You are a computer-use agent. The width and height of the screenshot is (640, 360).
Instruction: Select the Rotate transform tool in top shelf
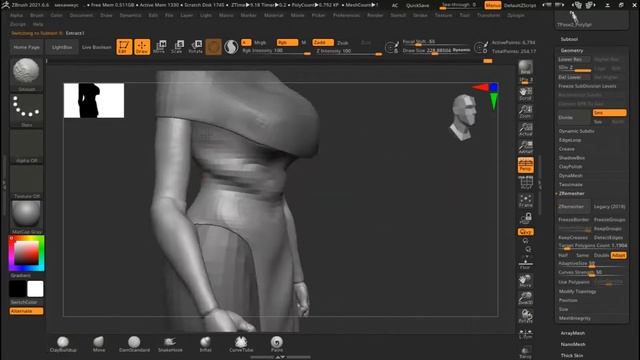click(196, 47)
